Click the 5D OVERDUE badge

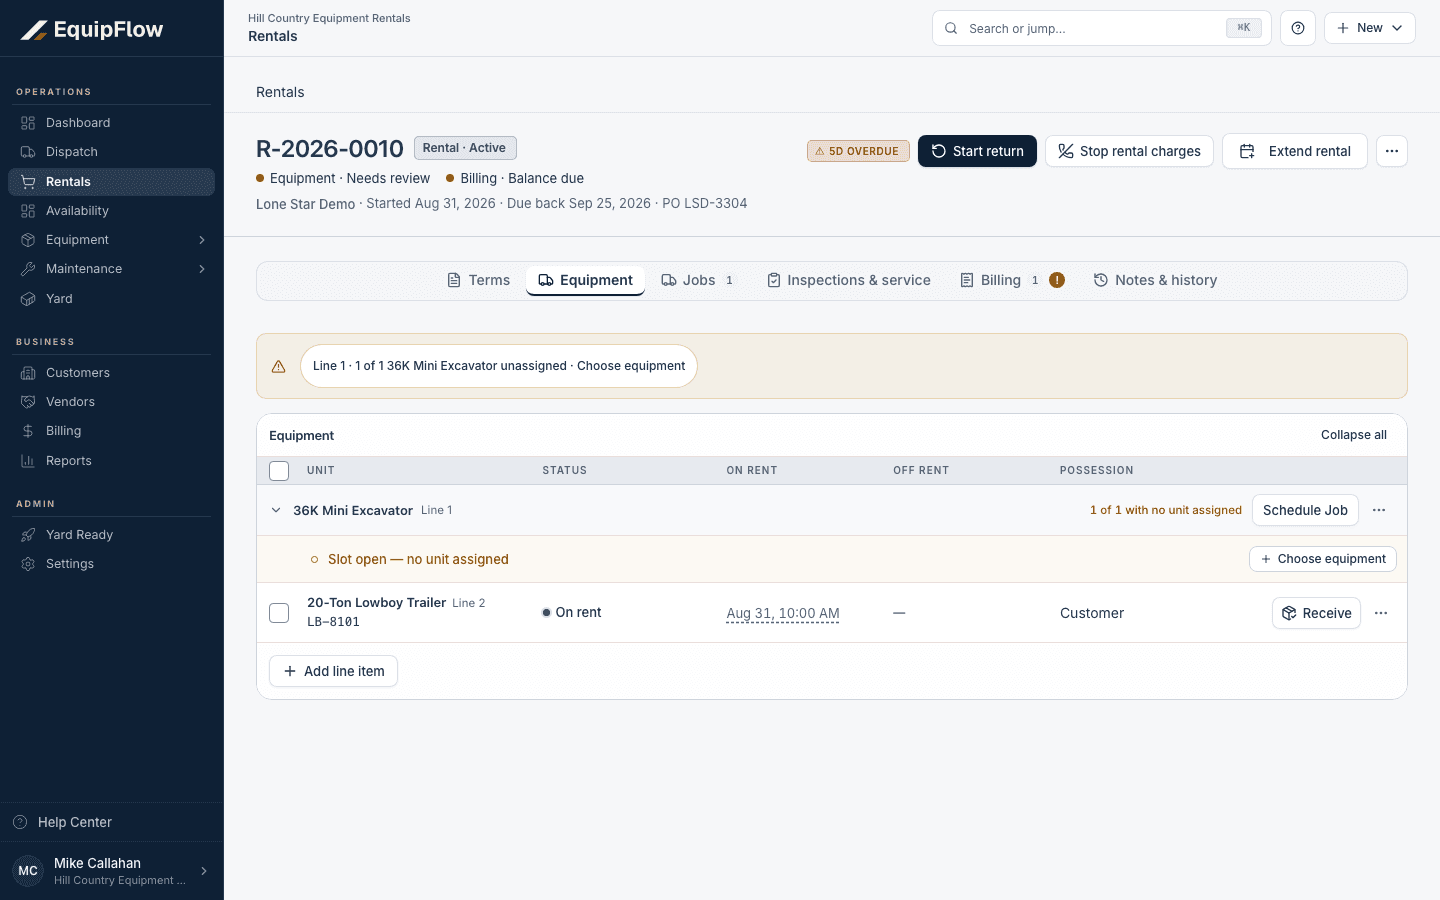pyautogui.click(x=858, y=151)
